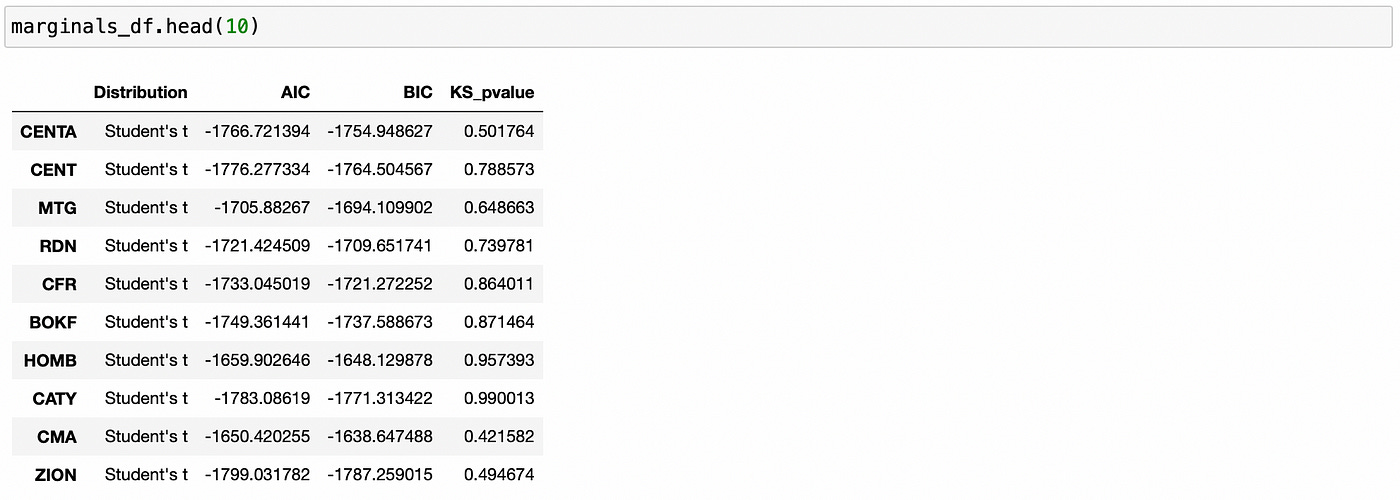Select KS_pvalue 0.648663

(499, 208)
